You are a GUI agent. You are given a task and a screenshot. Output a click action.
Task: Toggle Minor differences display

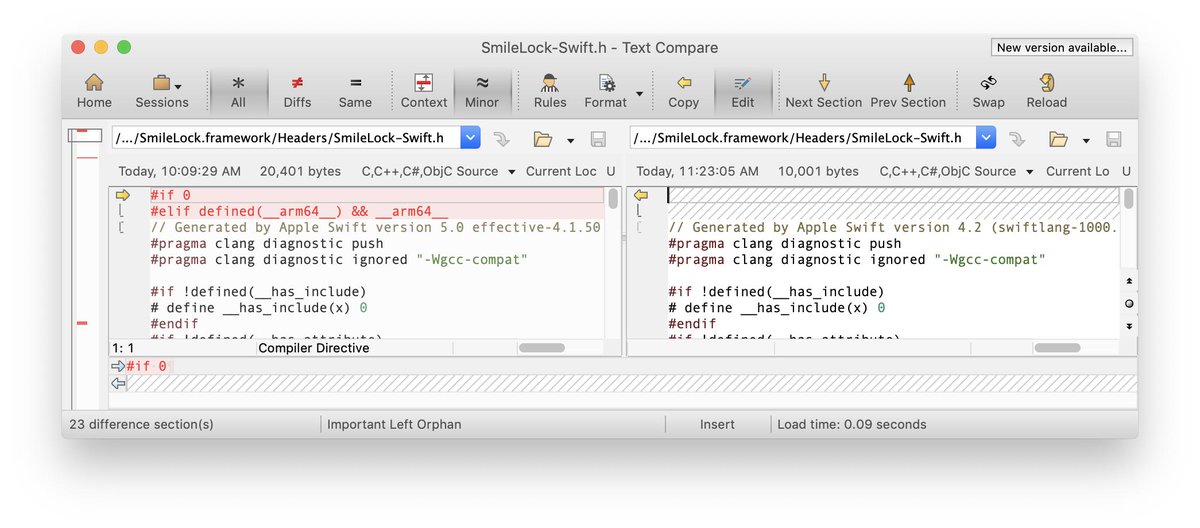click(x=482, y=90)
